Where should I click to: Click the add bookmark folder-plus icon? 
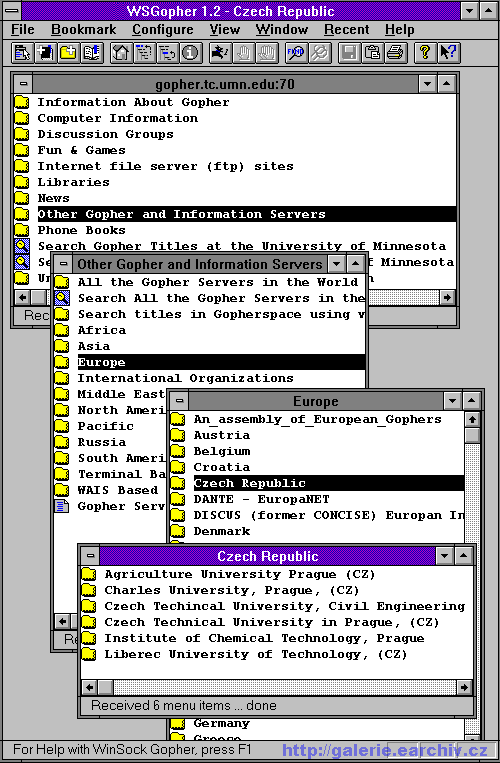click(69, 52)
